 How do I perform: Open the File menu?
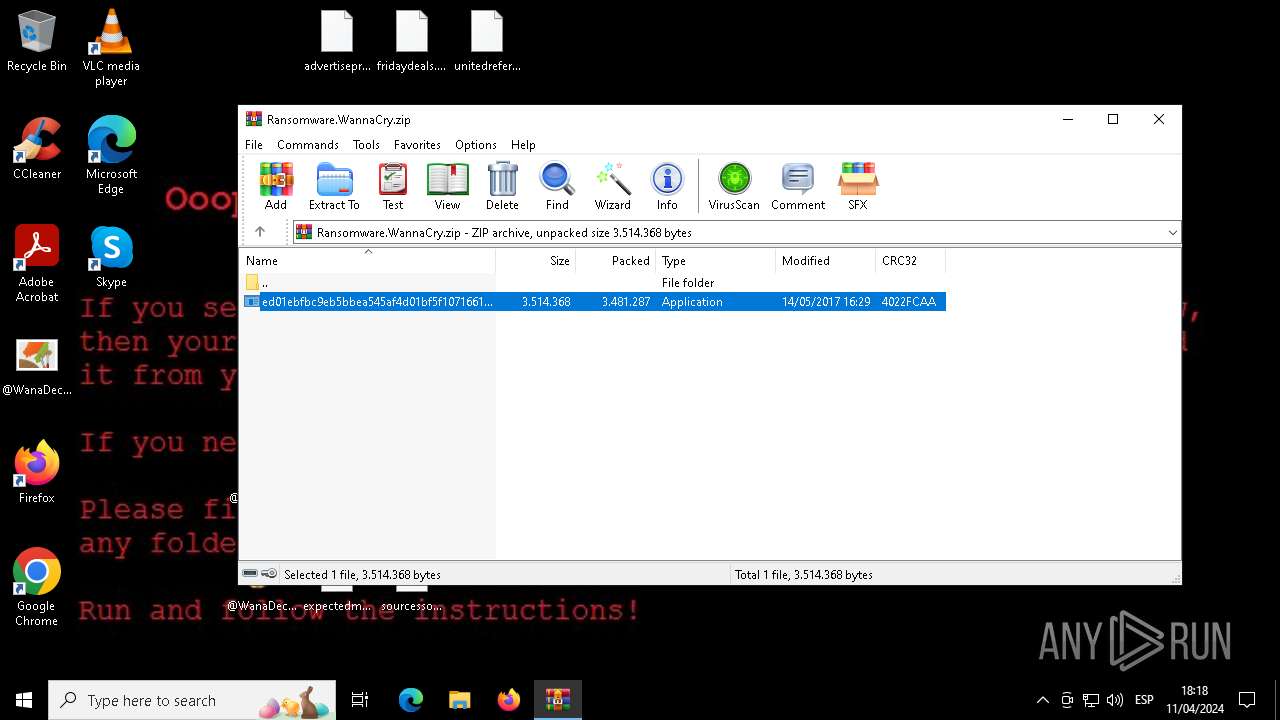click(254, 145)
